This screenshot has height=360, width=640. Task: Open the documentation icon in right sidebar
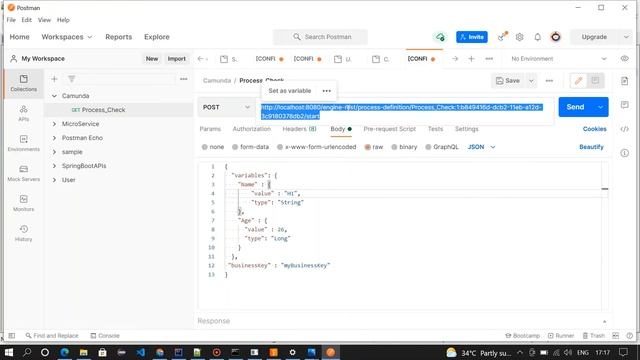624,81
